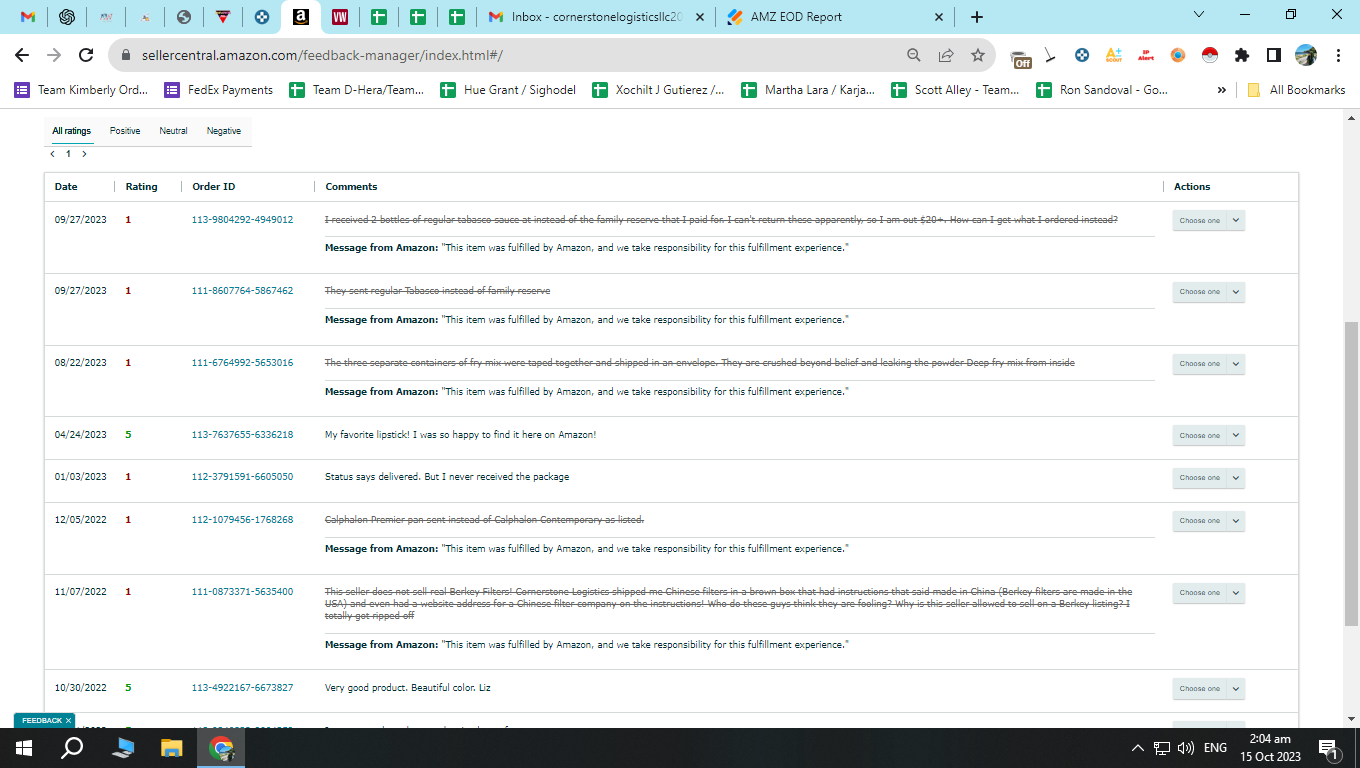Open order 112-3791591-6605050
Viewport: 1360px width, 768px height.
pos(242,477)
